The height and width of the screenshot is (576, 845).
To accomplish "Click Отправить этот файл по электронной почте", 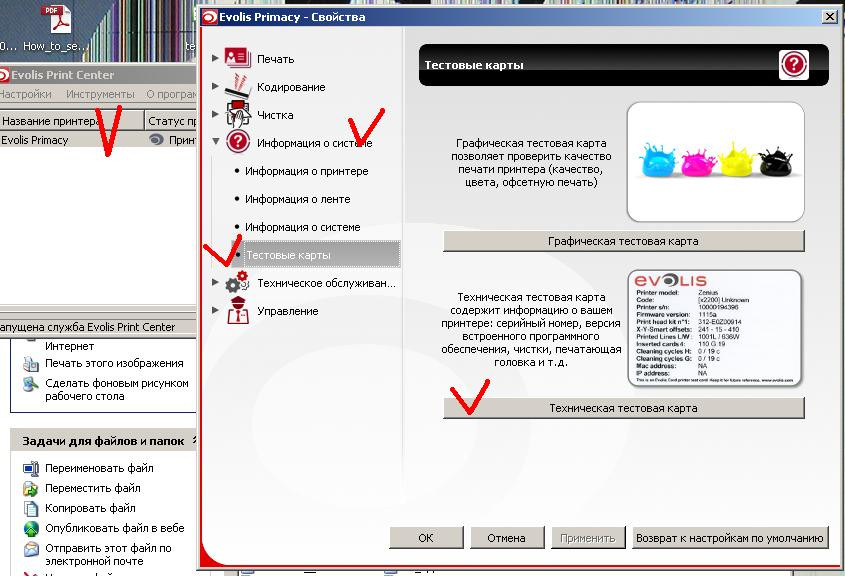I will 108,554.
